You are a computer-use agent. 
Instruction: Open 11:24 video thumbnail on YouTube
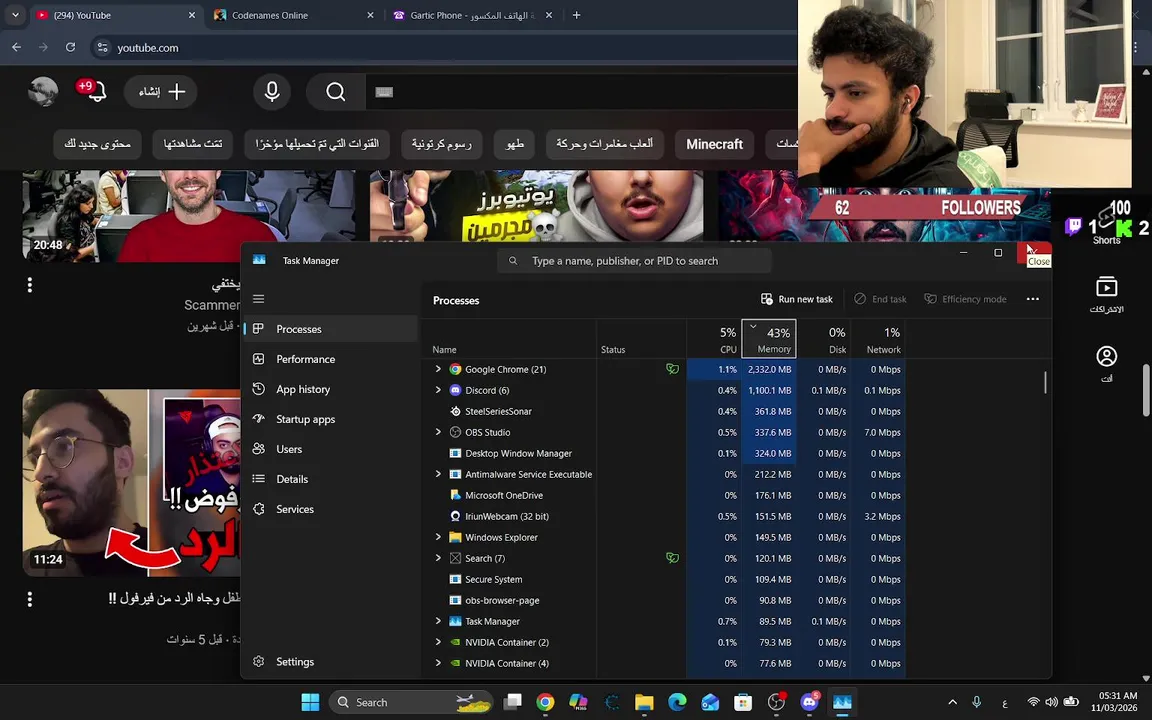coord(132,482)
